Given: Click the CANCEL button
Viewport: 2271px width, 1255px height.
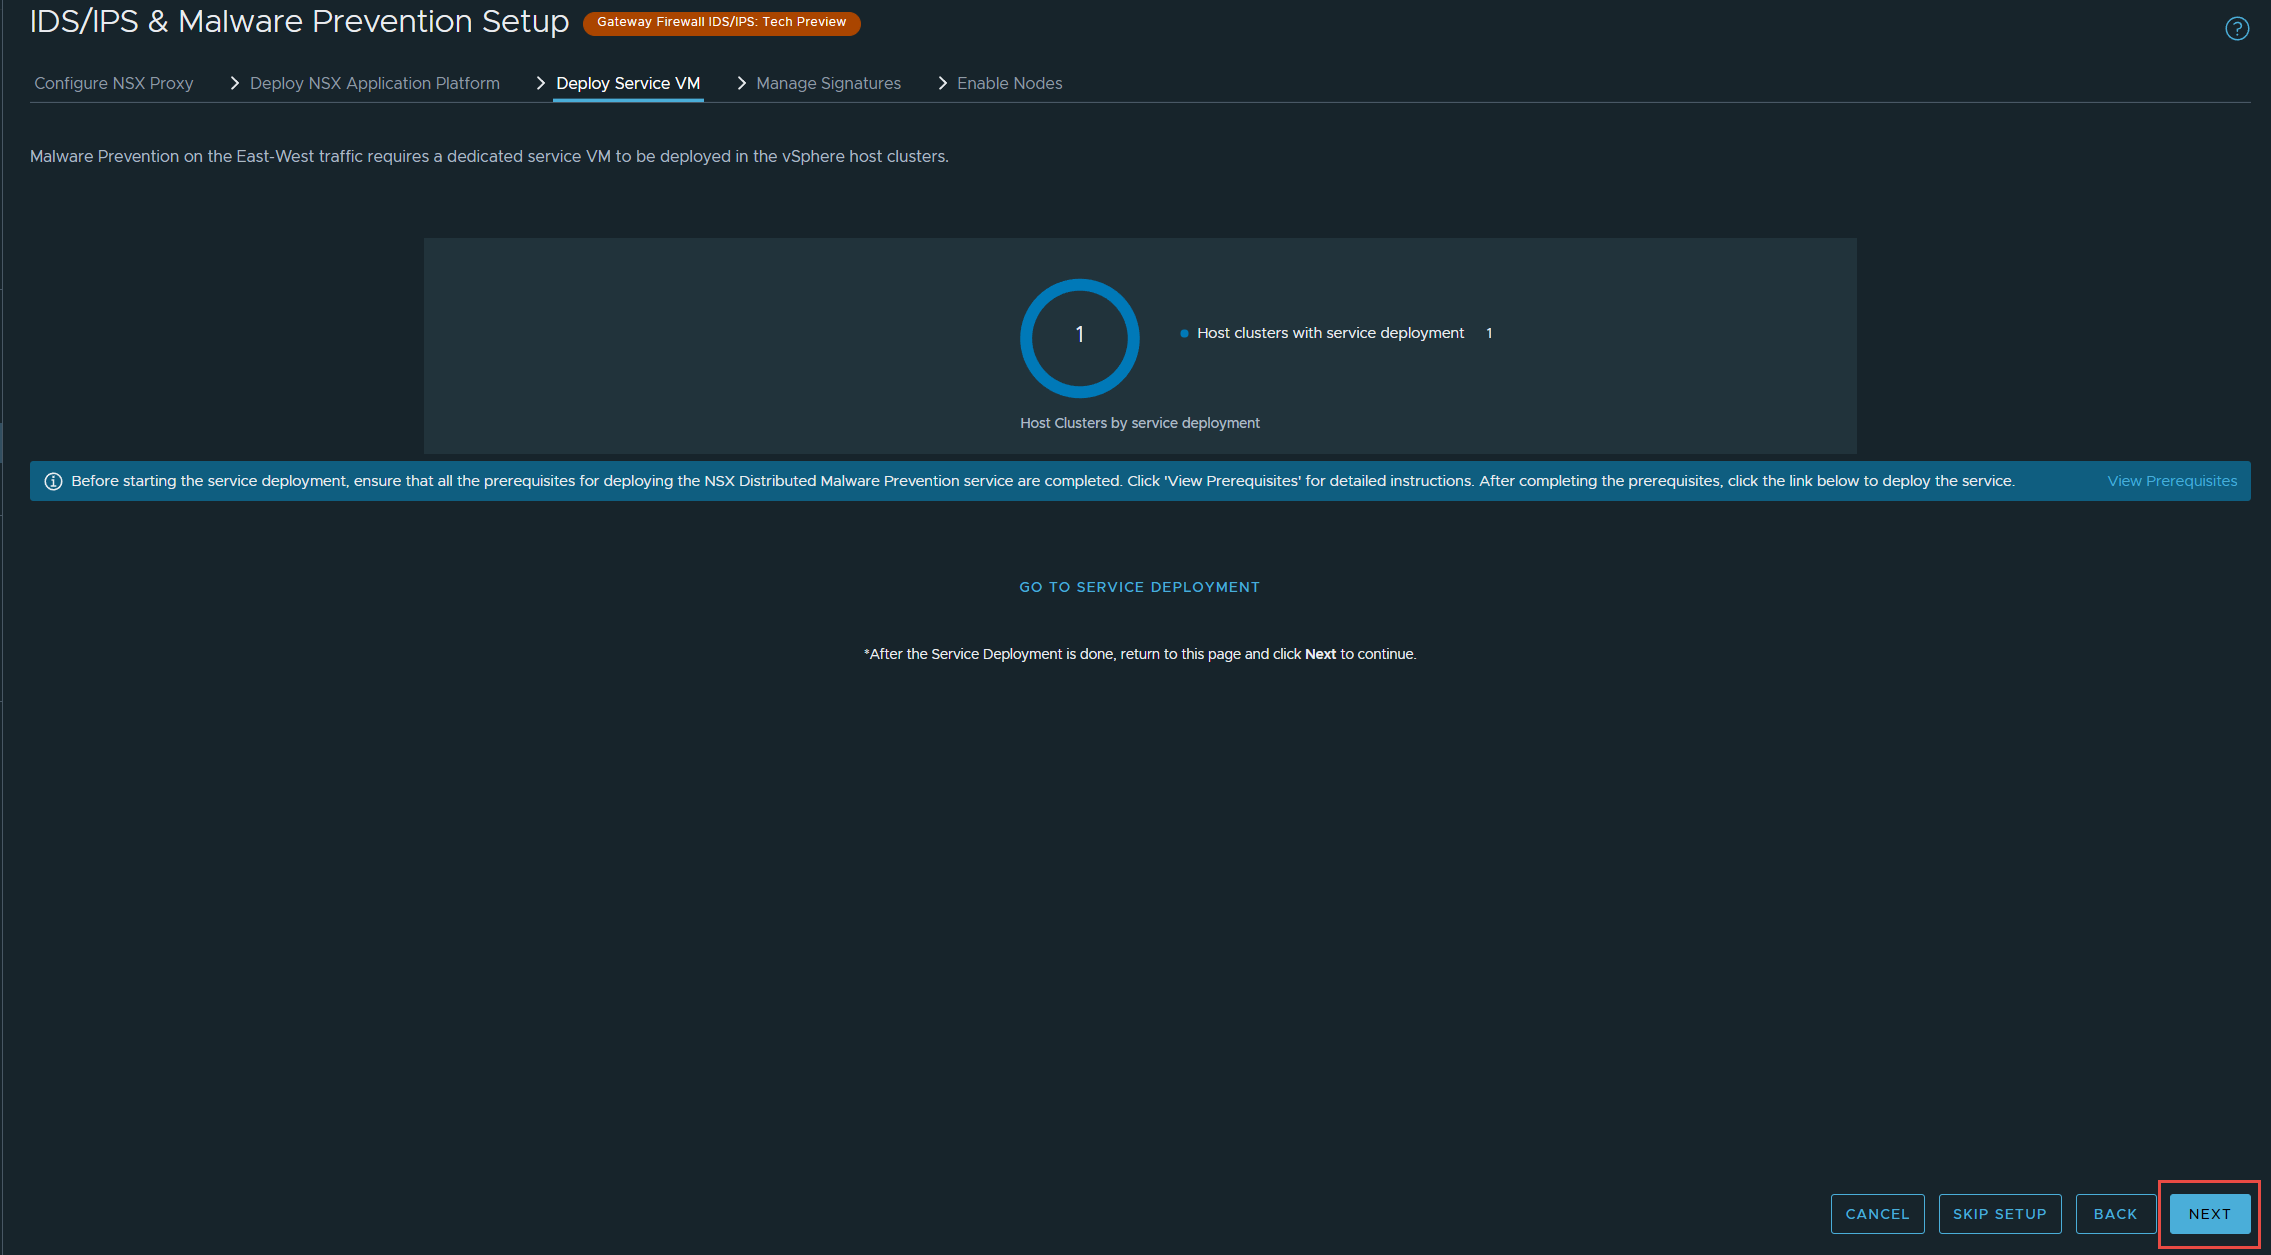Looking at the screenshot, I should [x=1877, y=1214].
